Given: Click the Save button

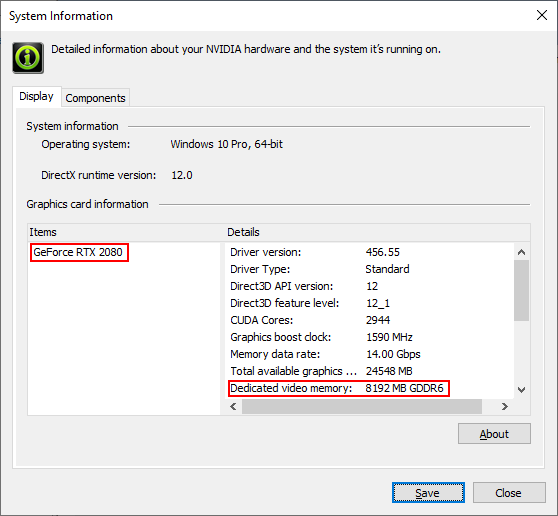Looking at the screenshot, I should click(x=428, y=493).
